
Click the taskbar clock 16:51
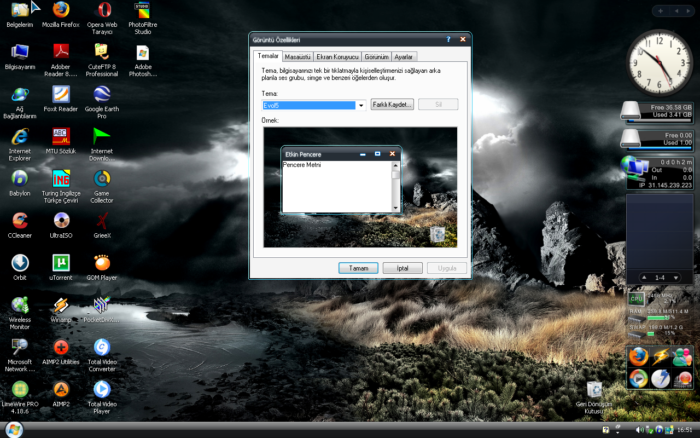[685, 430]
